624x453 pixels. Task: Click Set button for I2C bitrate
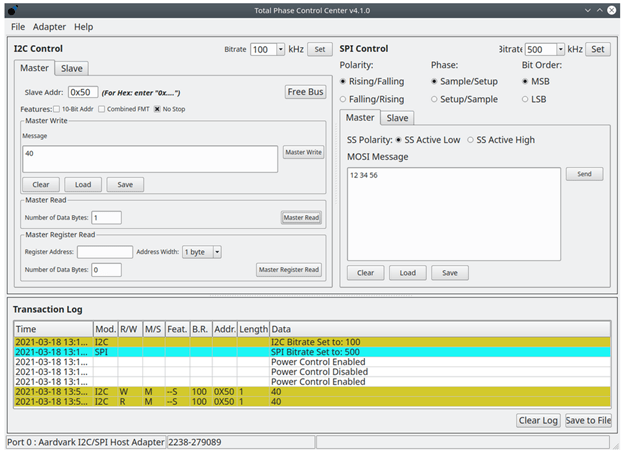coord(320,49)
